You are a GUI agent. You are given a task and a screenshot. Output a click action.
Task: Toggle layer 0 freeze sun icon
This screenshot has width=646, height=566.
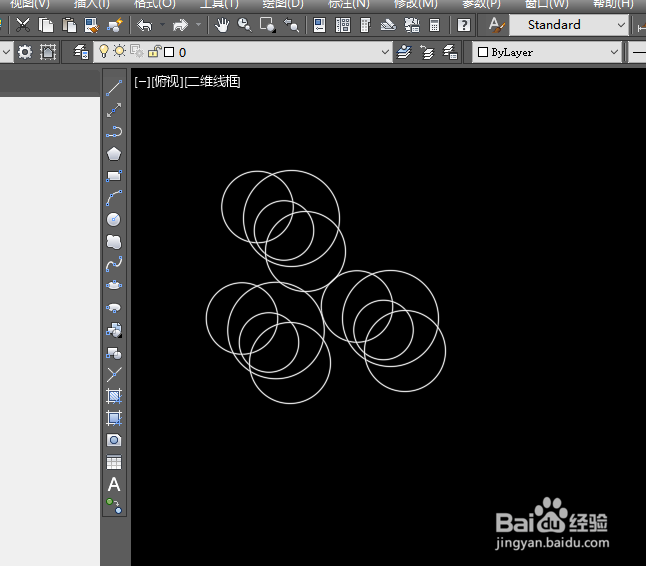[119, 51]
